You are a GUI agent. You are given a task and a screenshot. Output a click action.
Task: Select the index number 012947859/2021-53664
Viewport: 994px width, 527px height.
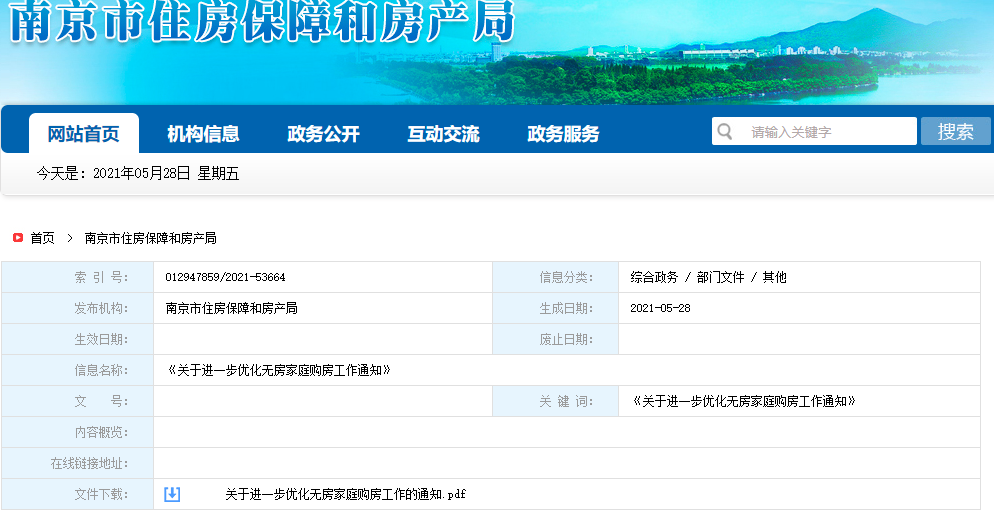coord(225,277)
